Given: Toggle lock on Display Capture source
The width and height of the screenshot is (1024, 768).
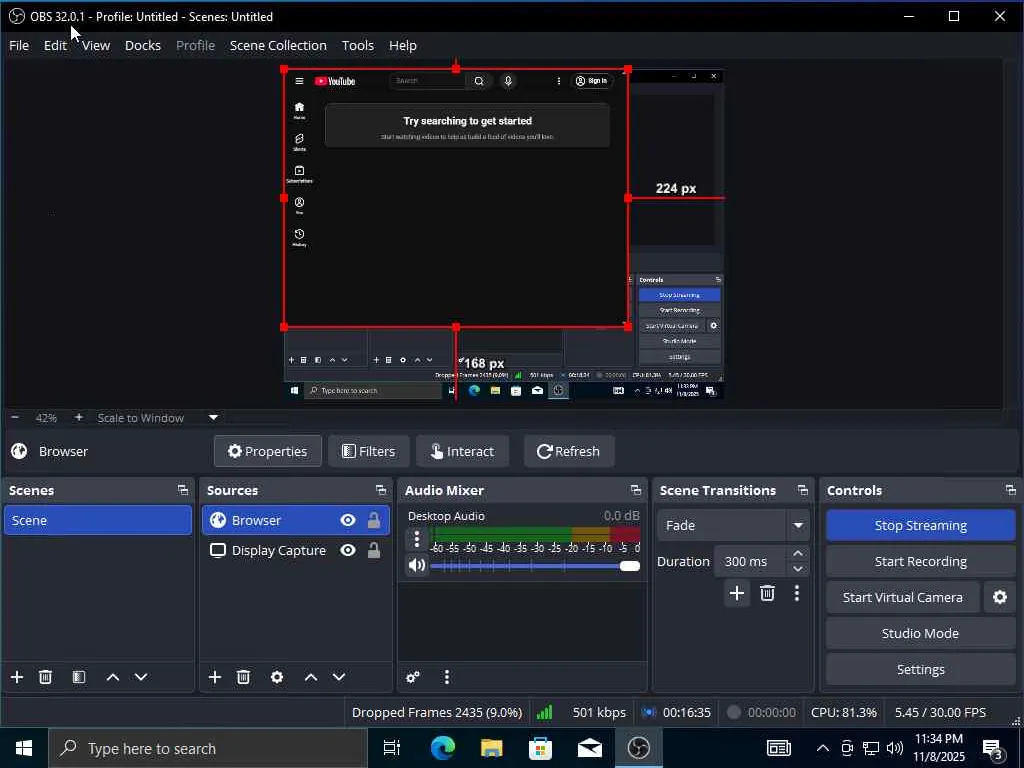Looking at the screenshot, I should tap(374, 550).
